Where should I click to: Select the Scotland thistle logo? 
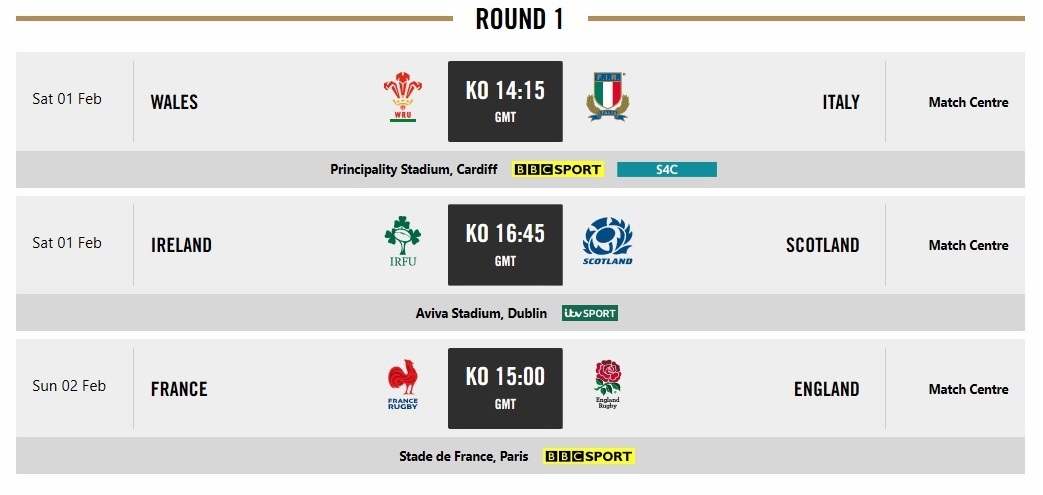coord(607,241)
